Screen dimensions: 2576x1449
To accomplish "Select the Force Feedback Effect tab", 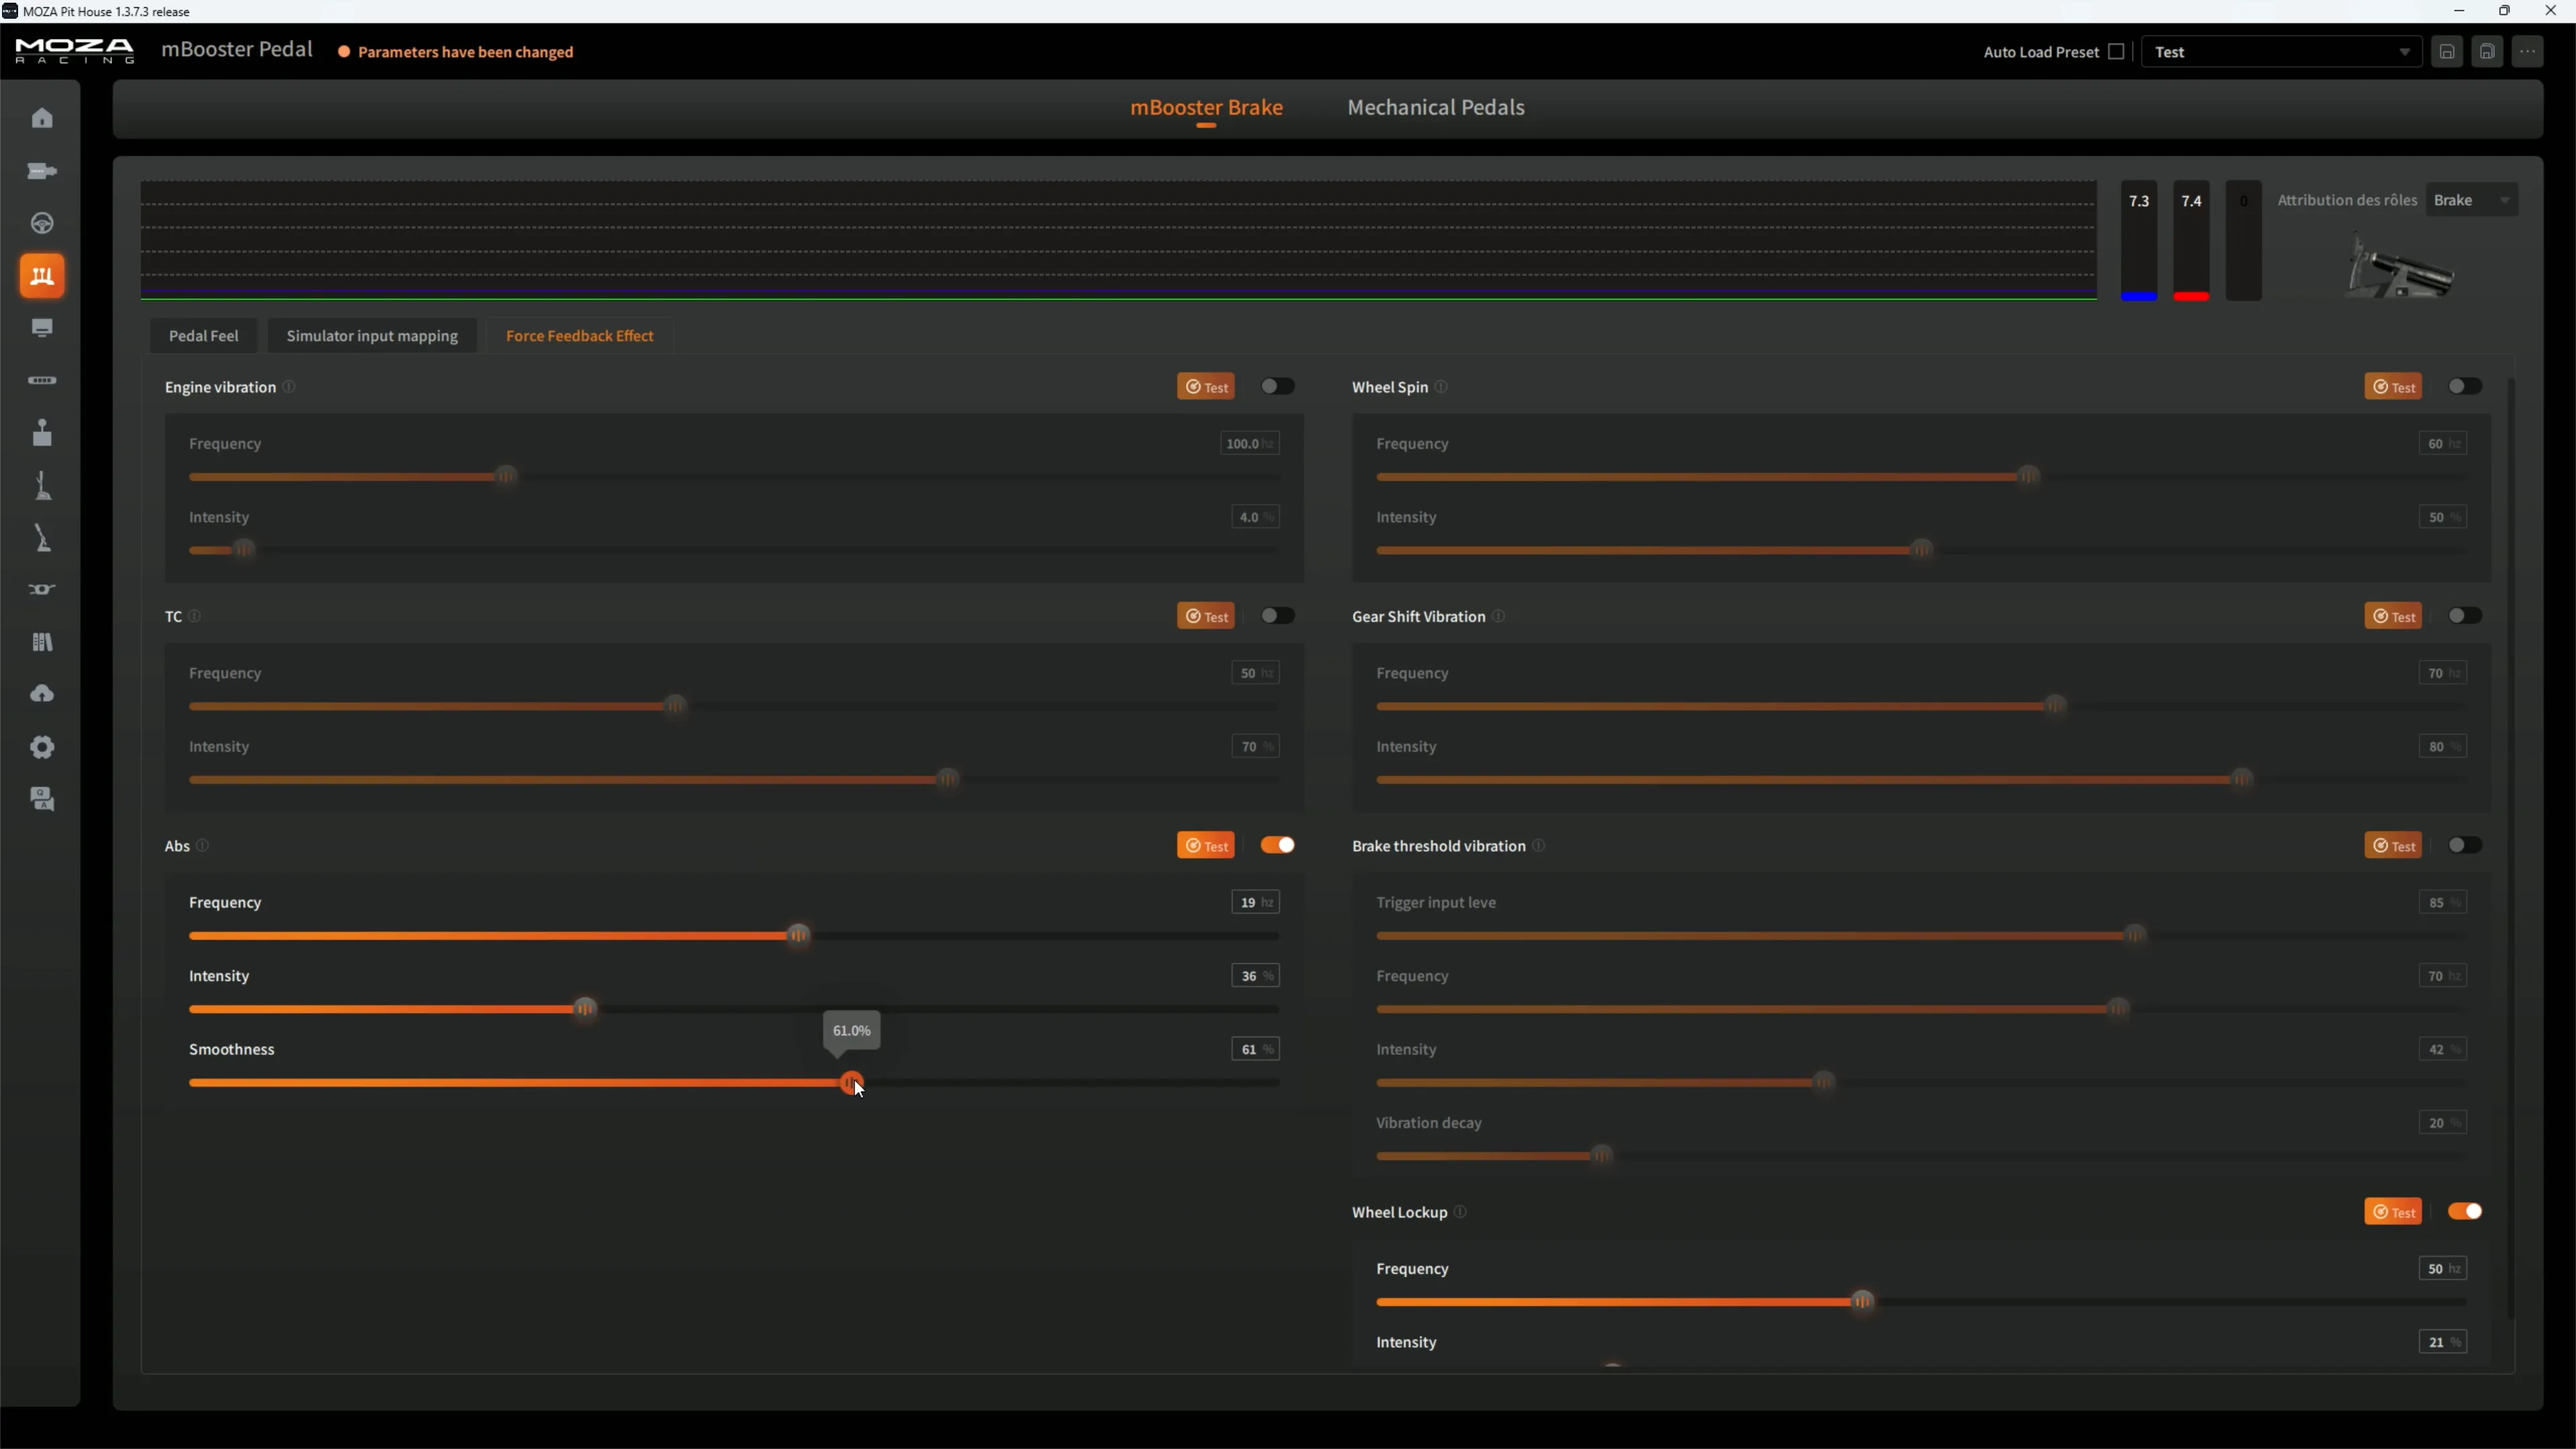I will tap(580, 336).
